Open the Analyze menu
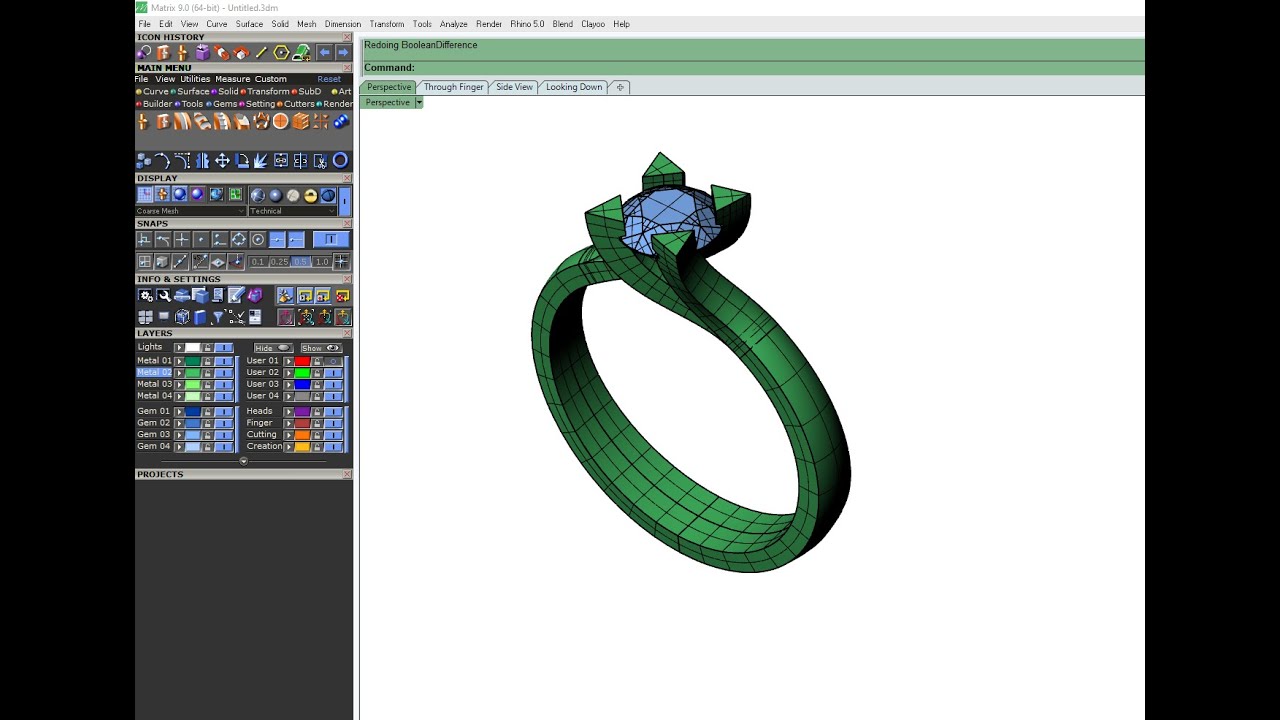 (453, 24)
